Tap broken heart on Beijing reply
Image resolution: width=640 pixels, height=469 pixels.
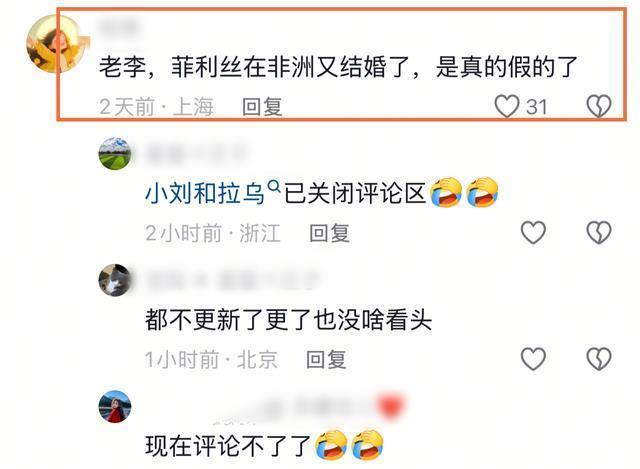click(599, 359)
